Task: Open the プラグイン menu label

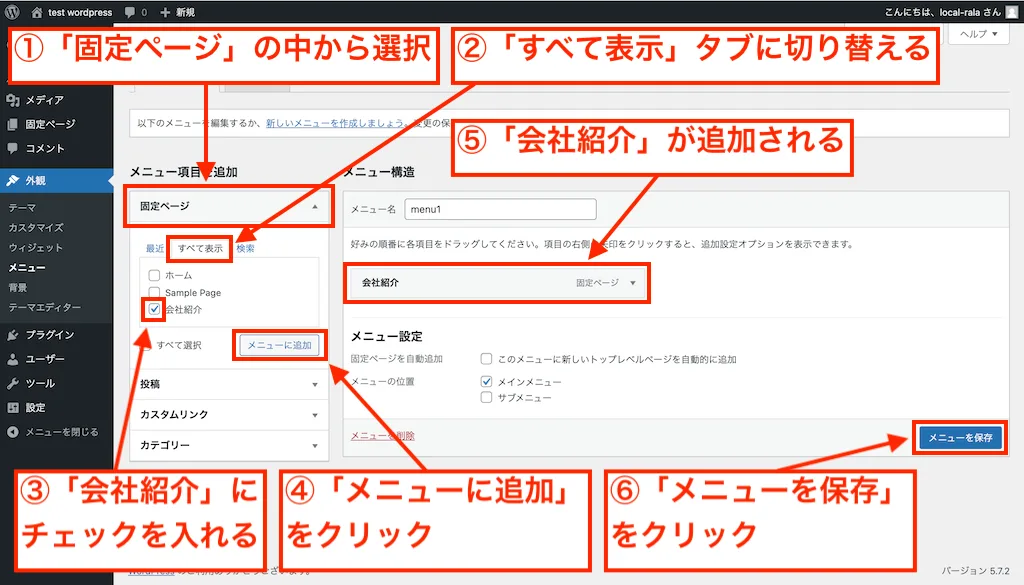Action: tap(50, 335)
